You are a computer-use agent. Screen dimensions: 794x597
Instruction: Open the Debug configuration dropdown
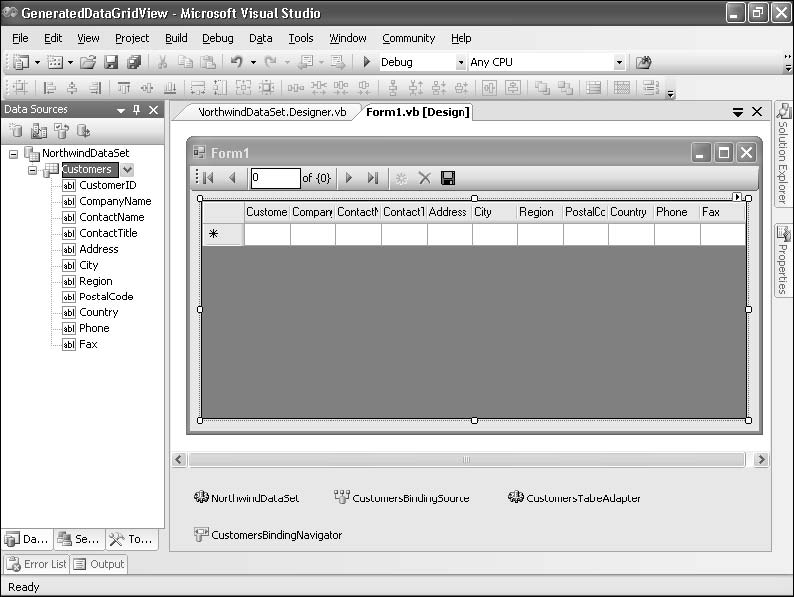coord(461,62)
